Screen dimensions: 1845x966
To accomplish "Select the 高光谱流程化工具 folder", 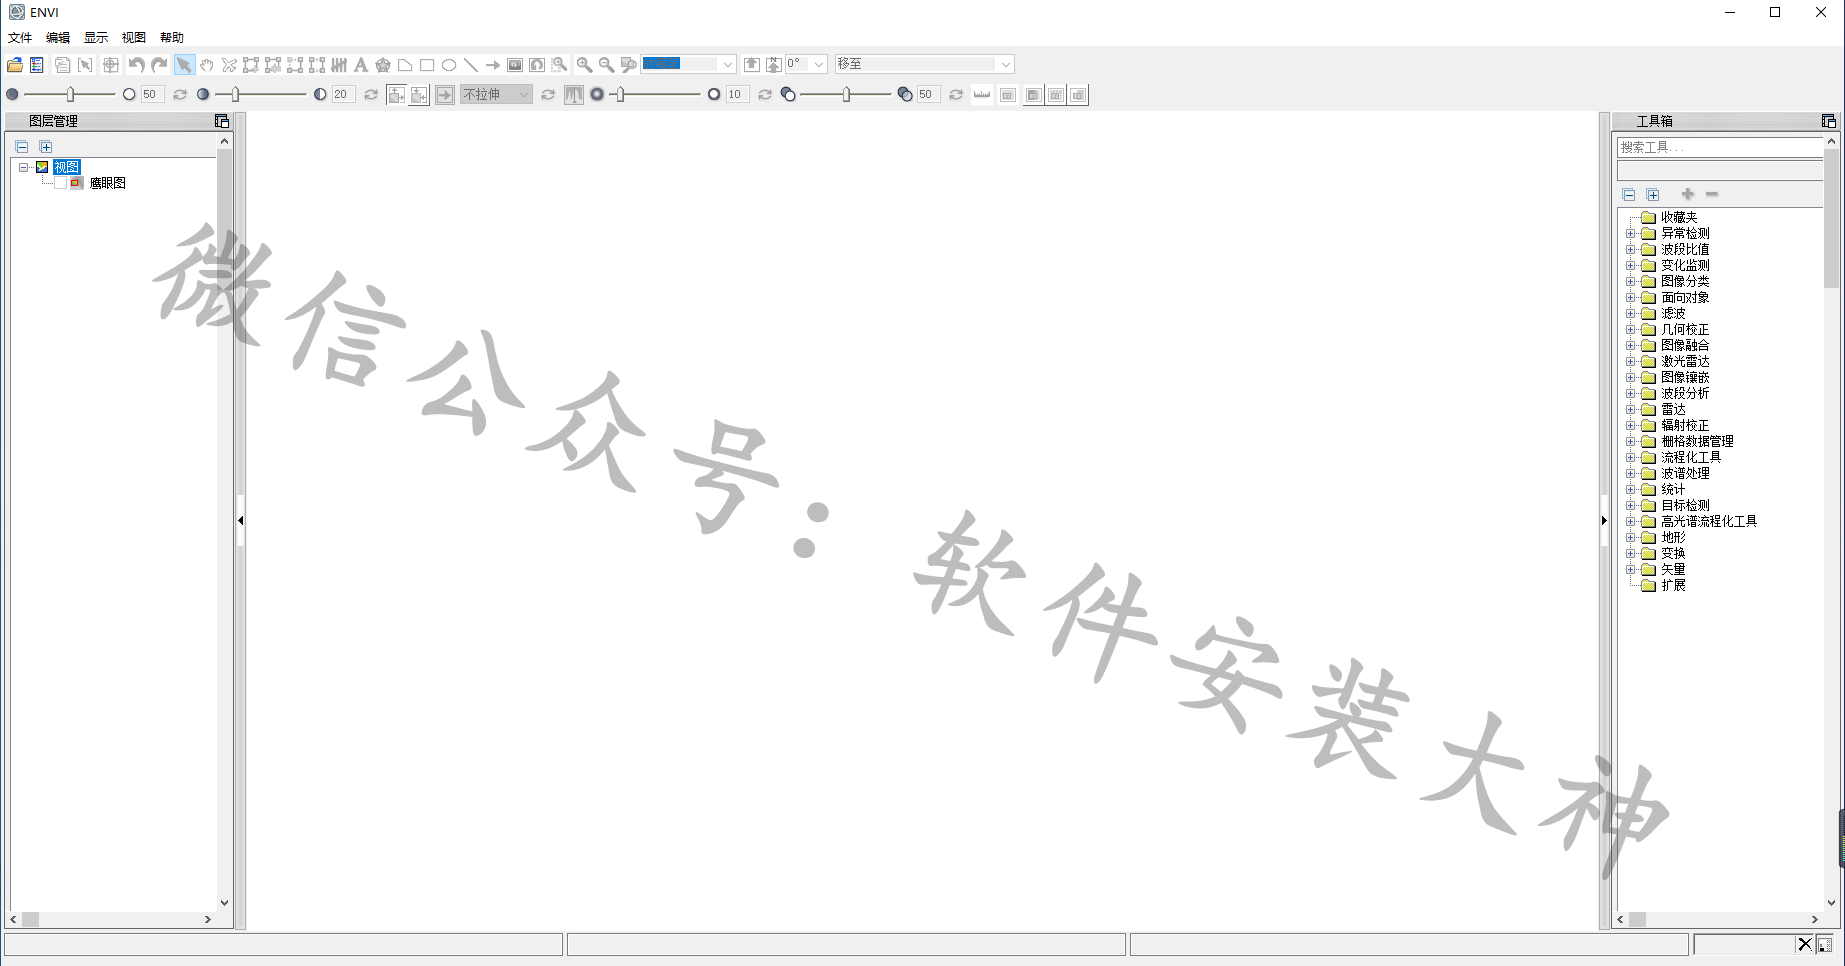I will (1709, 521).
